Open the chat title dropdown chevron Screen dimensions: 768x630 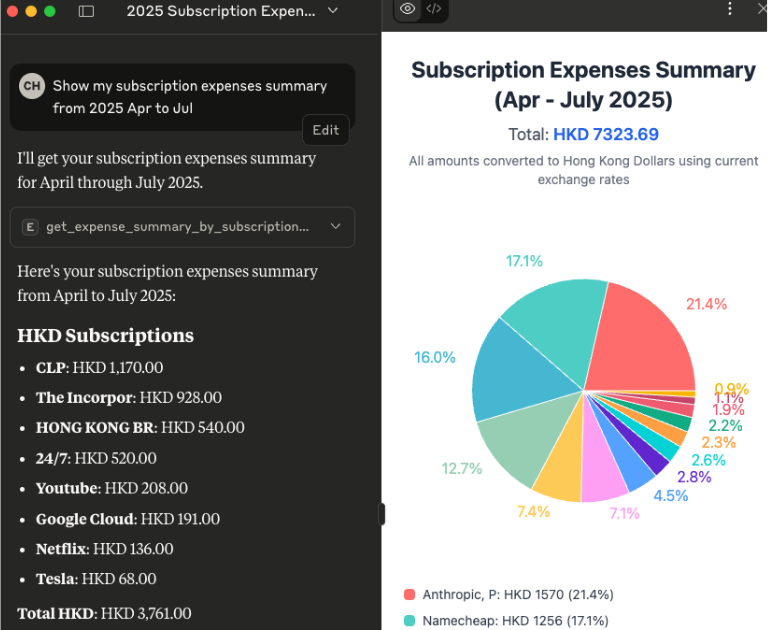333,11
